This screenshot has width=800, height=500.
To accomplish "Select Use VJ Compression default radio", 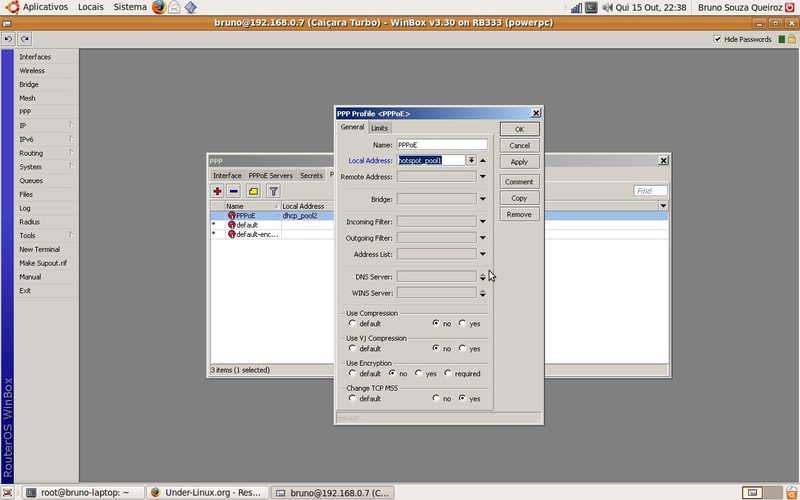I will point(352,348).
